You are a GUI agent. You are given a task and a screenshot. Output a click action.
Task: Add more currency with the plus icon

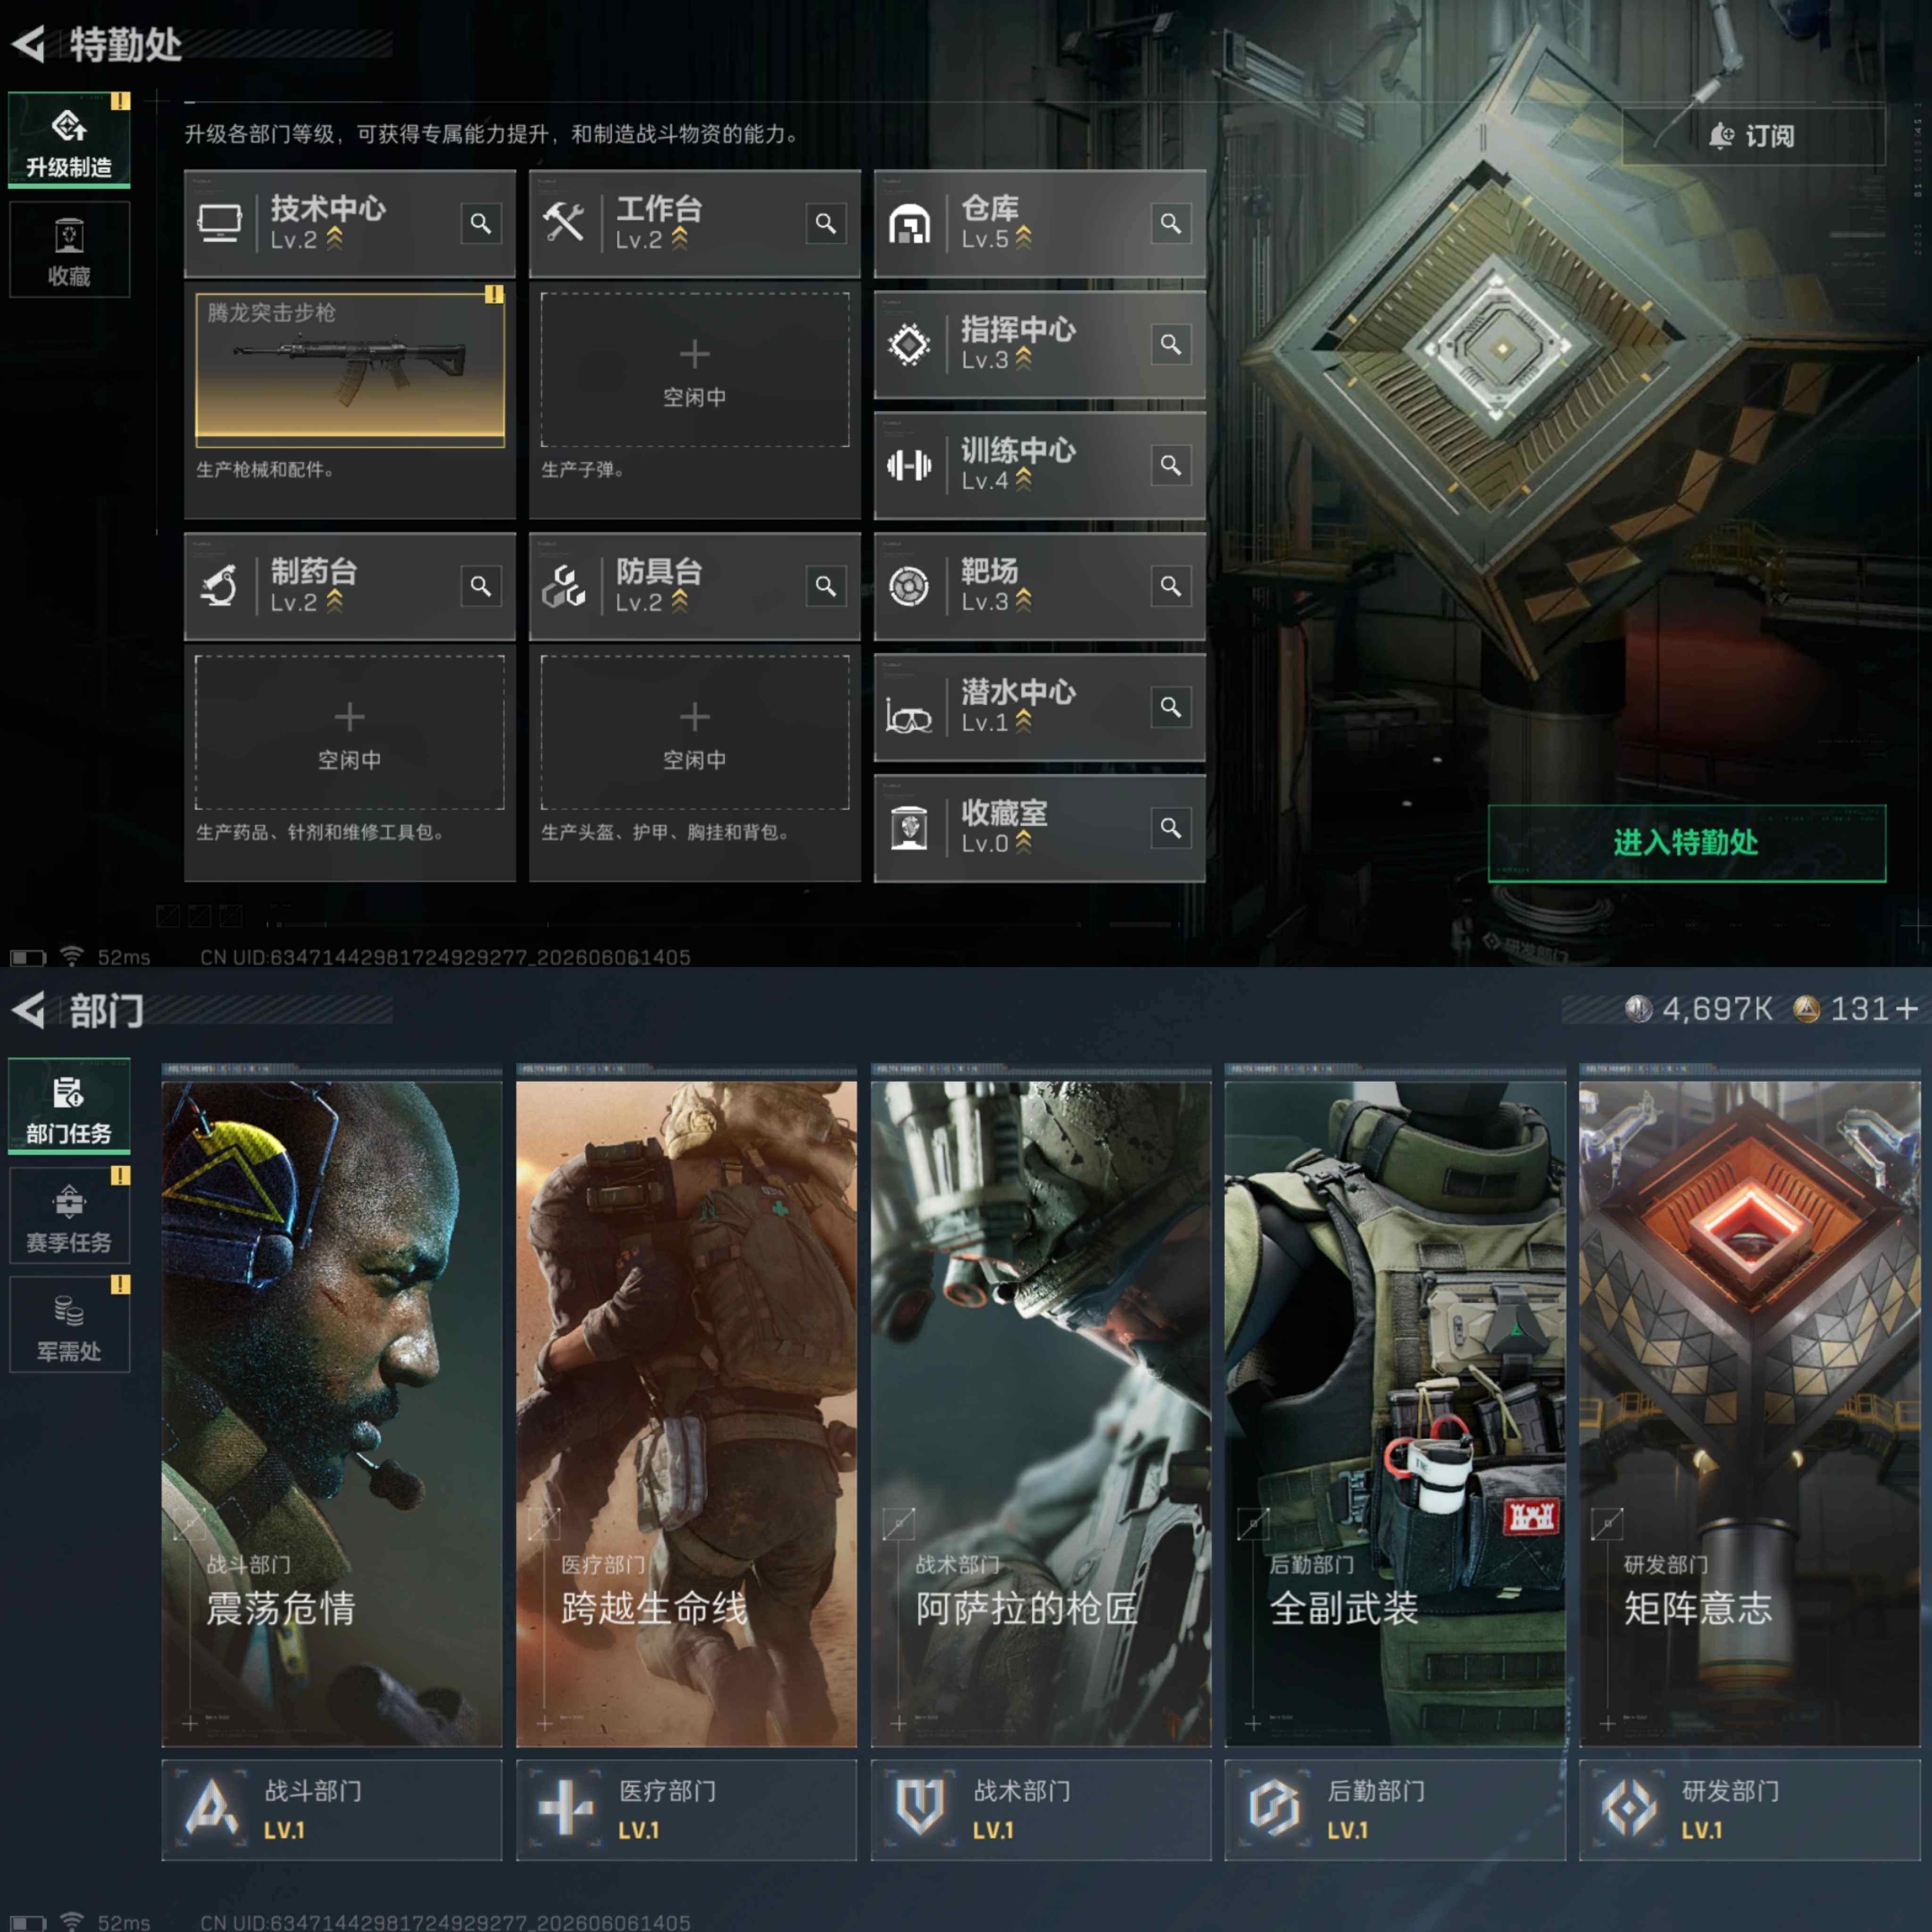[x=1906, y=1009]
